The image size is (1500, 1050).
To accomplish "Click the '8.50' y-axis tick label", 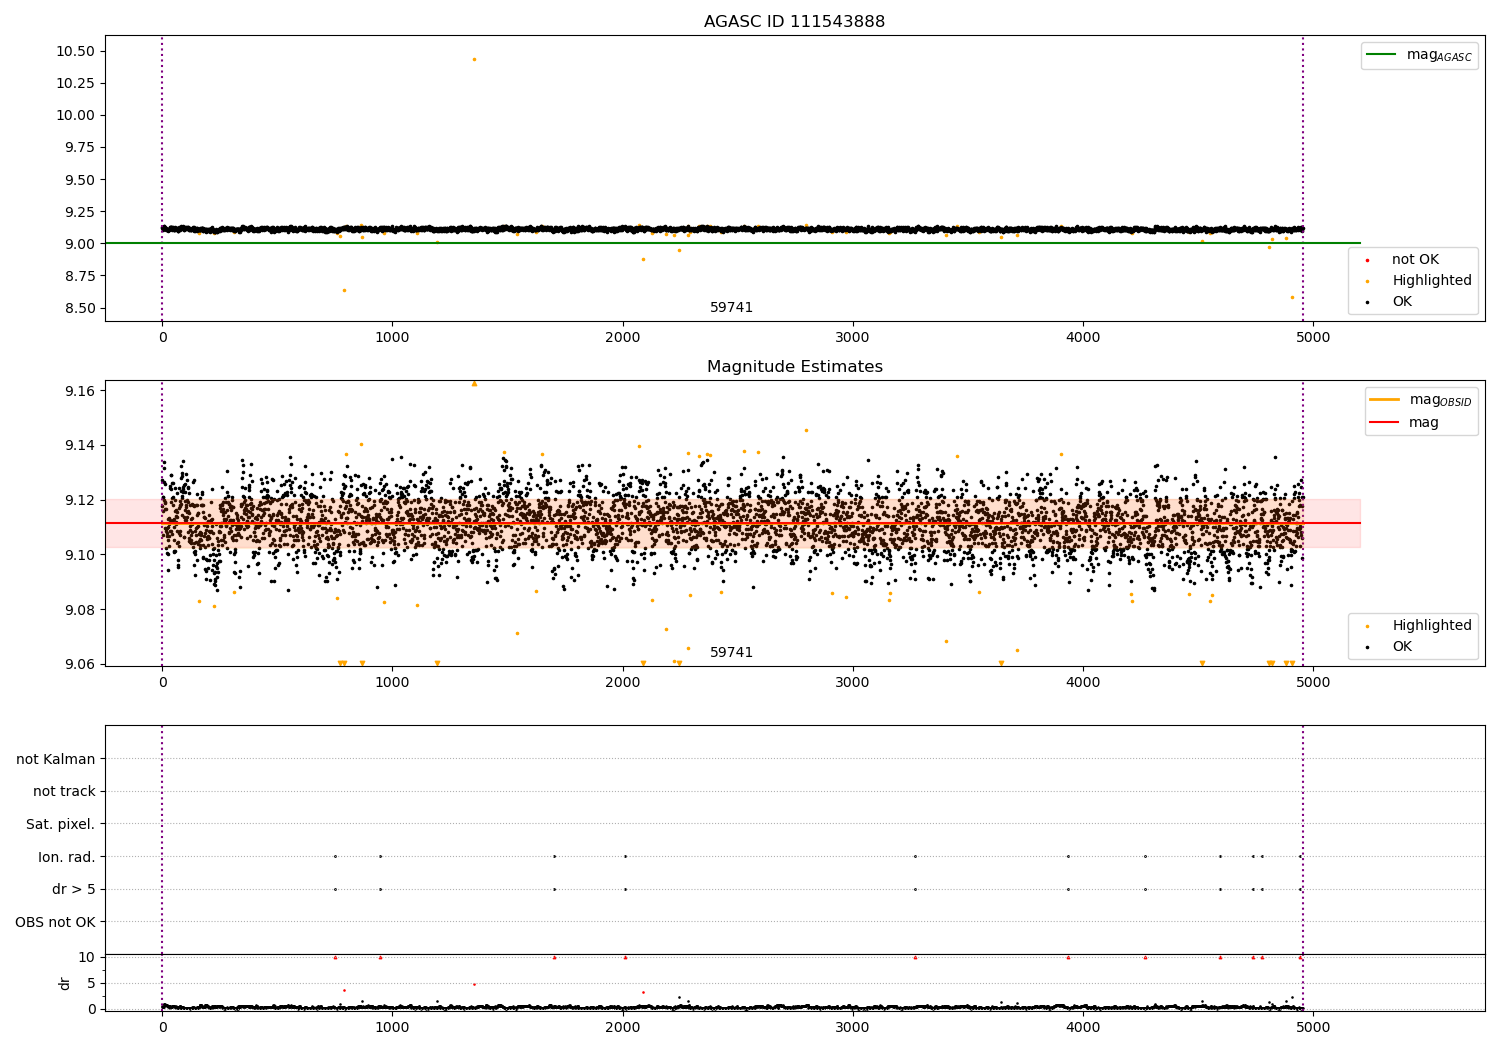I will (x=79, y=308).
